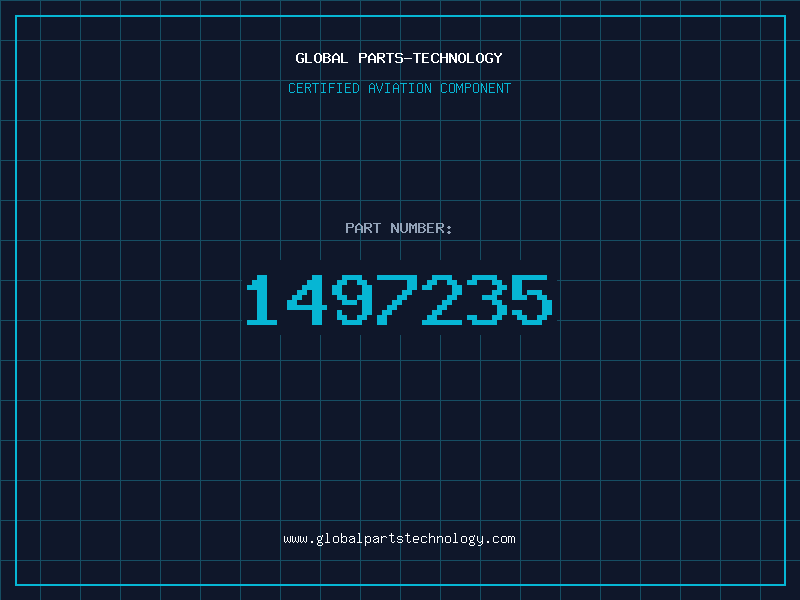Select the part number 1497235
The height and width of the screenshot is (600, 800).
(399, 299)
